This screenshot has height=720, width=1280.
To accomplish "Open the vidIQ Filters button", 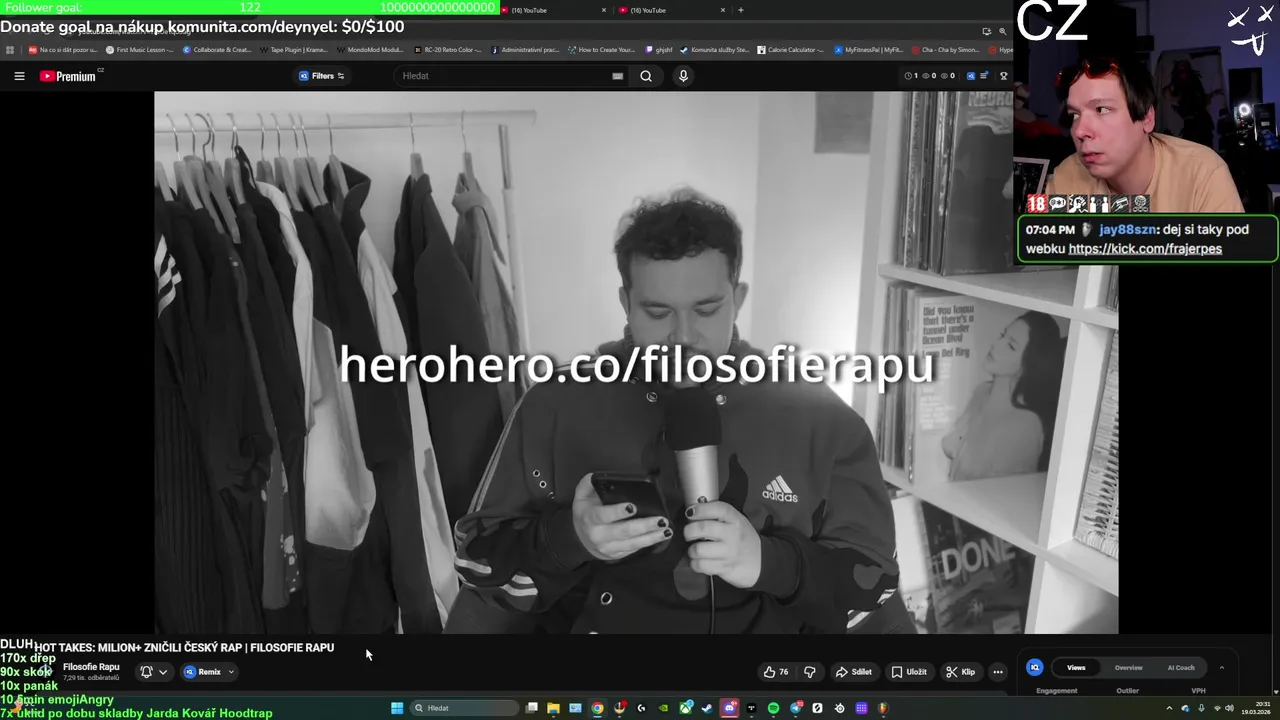I will pyautogui.click(x=322, y=76).
